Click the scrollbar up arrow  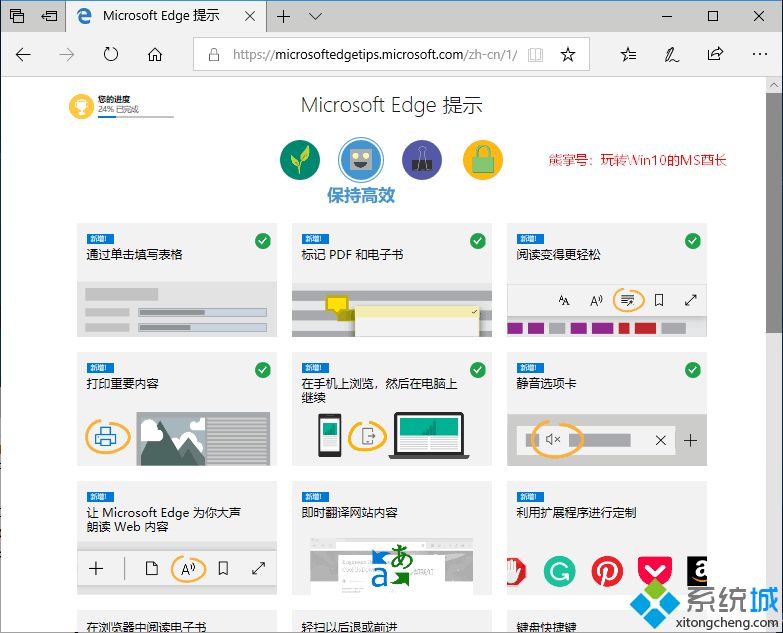(774, 84)
